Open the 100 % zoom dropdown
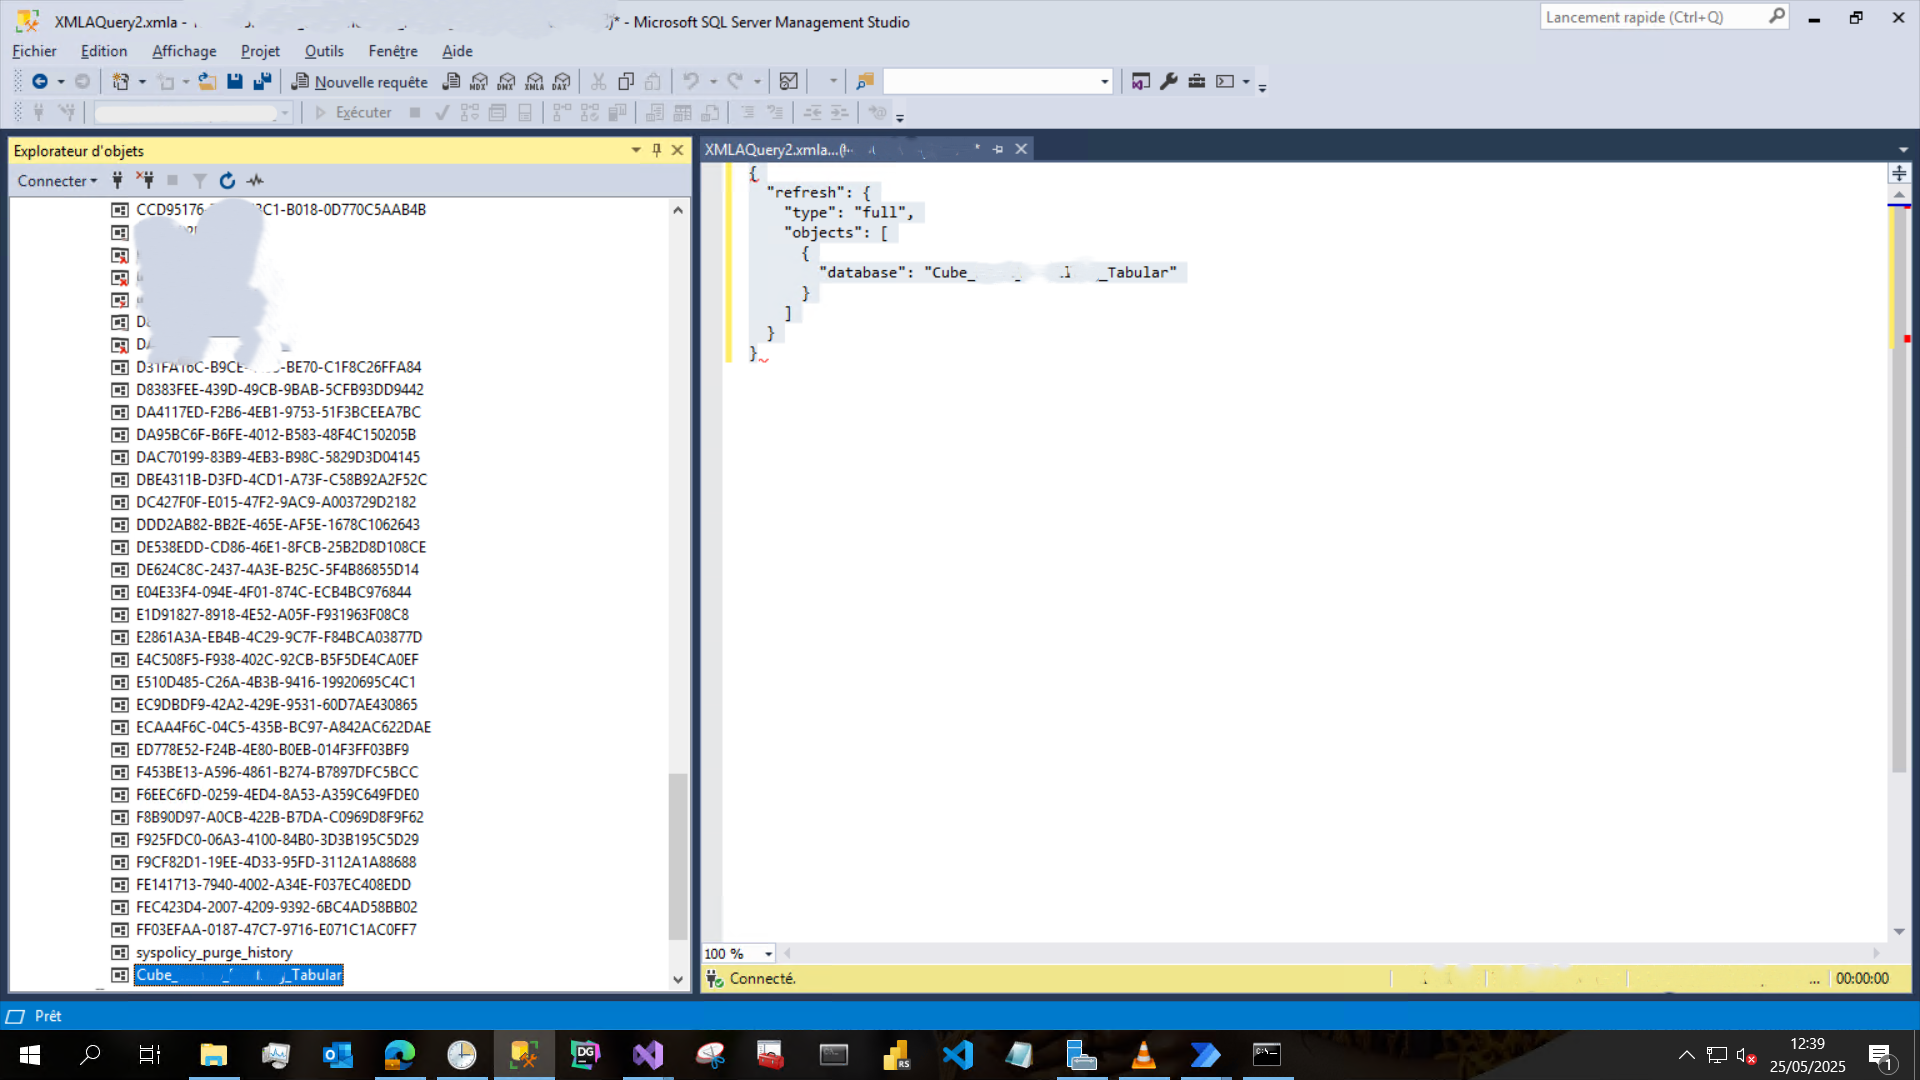The image size is (1920, 1080). 768,954
